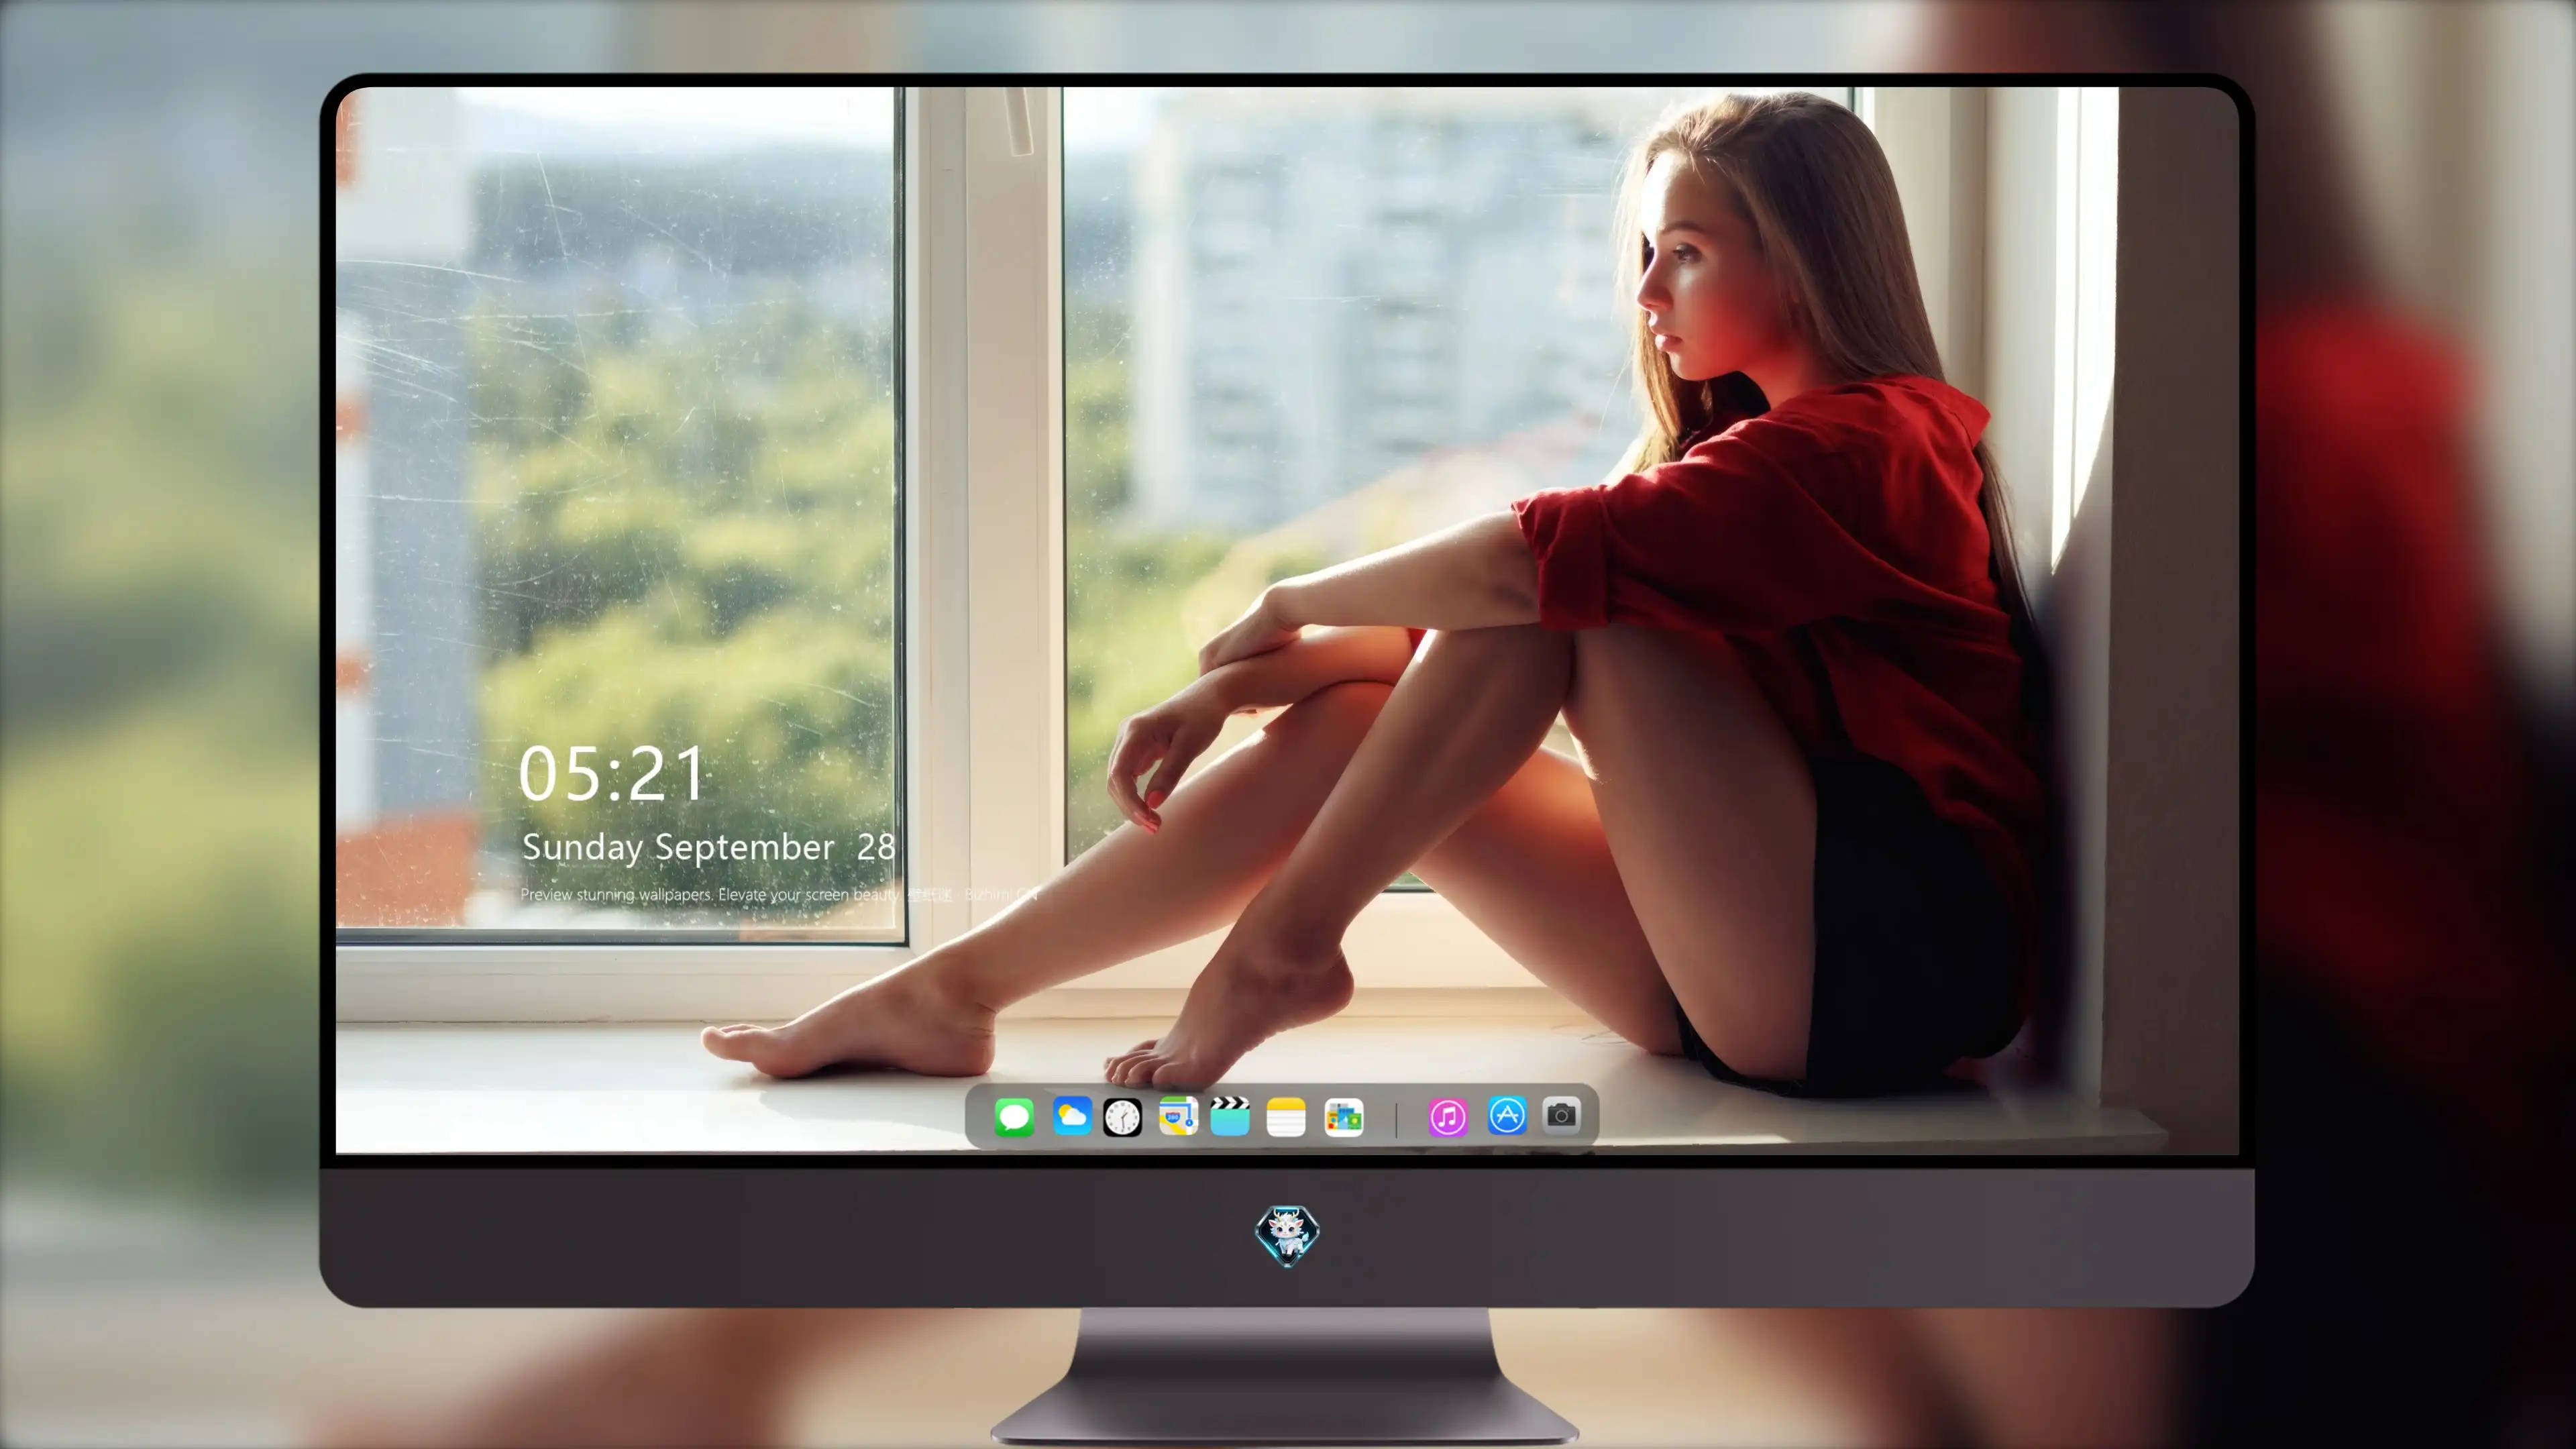2576x1449 pixels.
Task: Open the Clock app in the dock
Action: point(1122,1117)
